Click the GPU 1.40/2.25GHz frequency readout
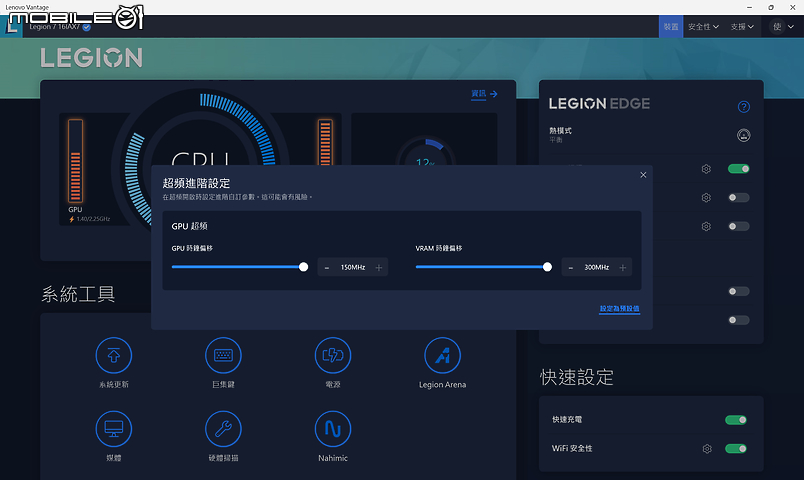The width and height of the screenshot is (804, 480). pyautogui.click(x=89, y=219)
